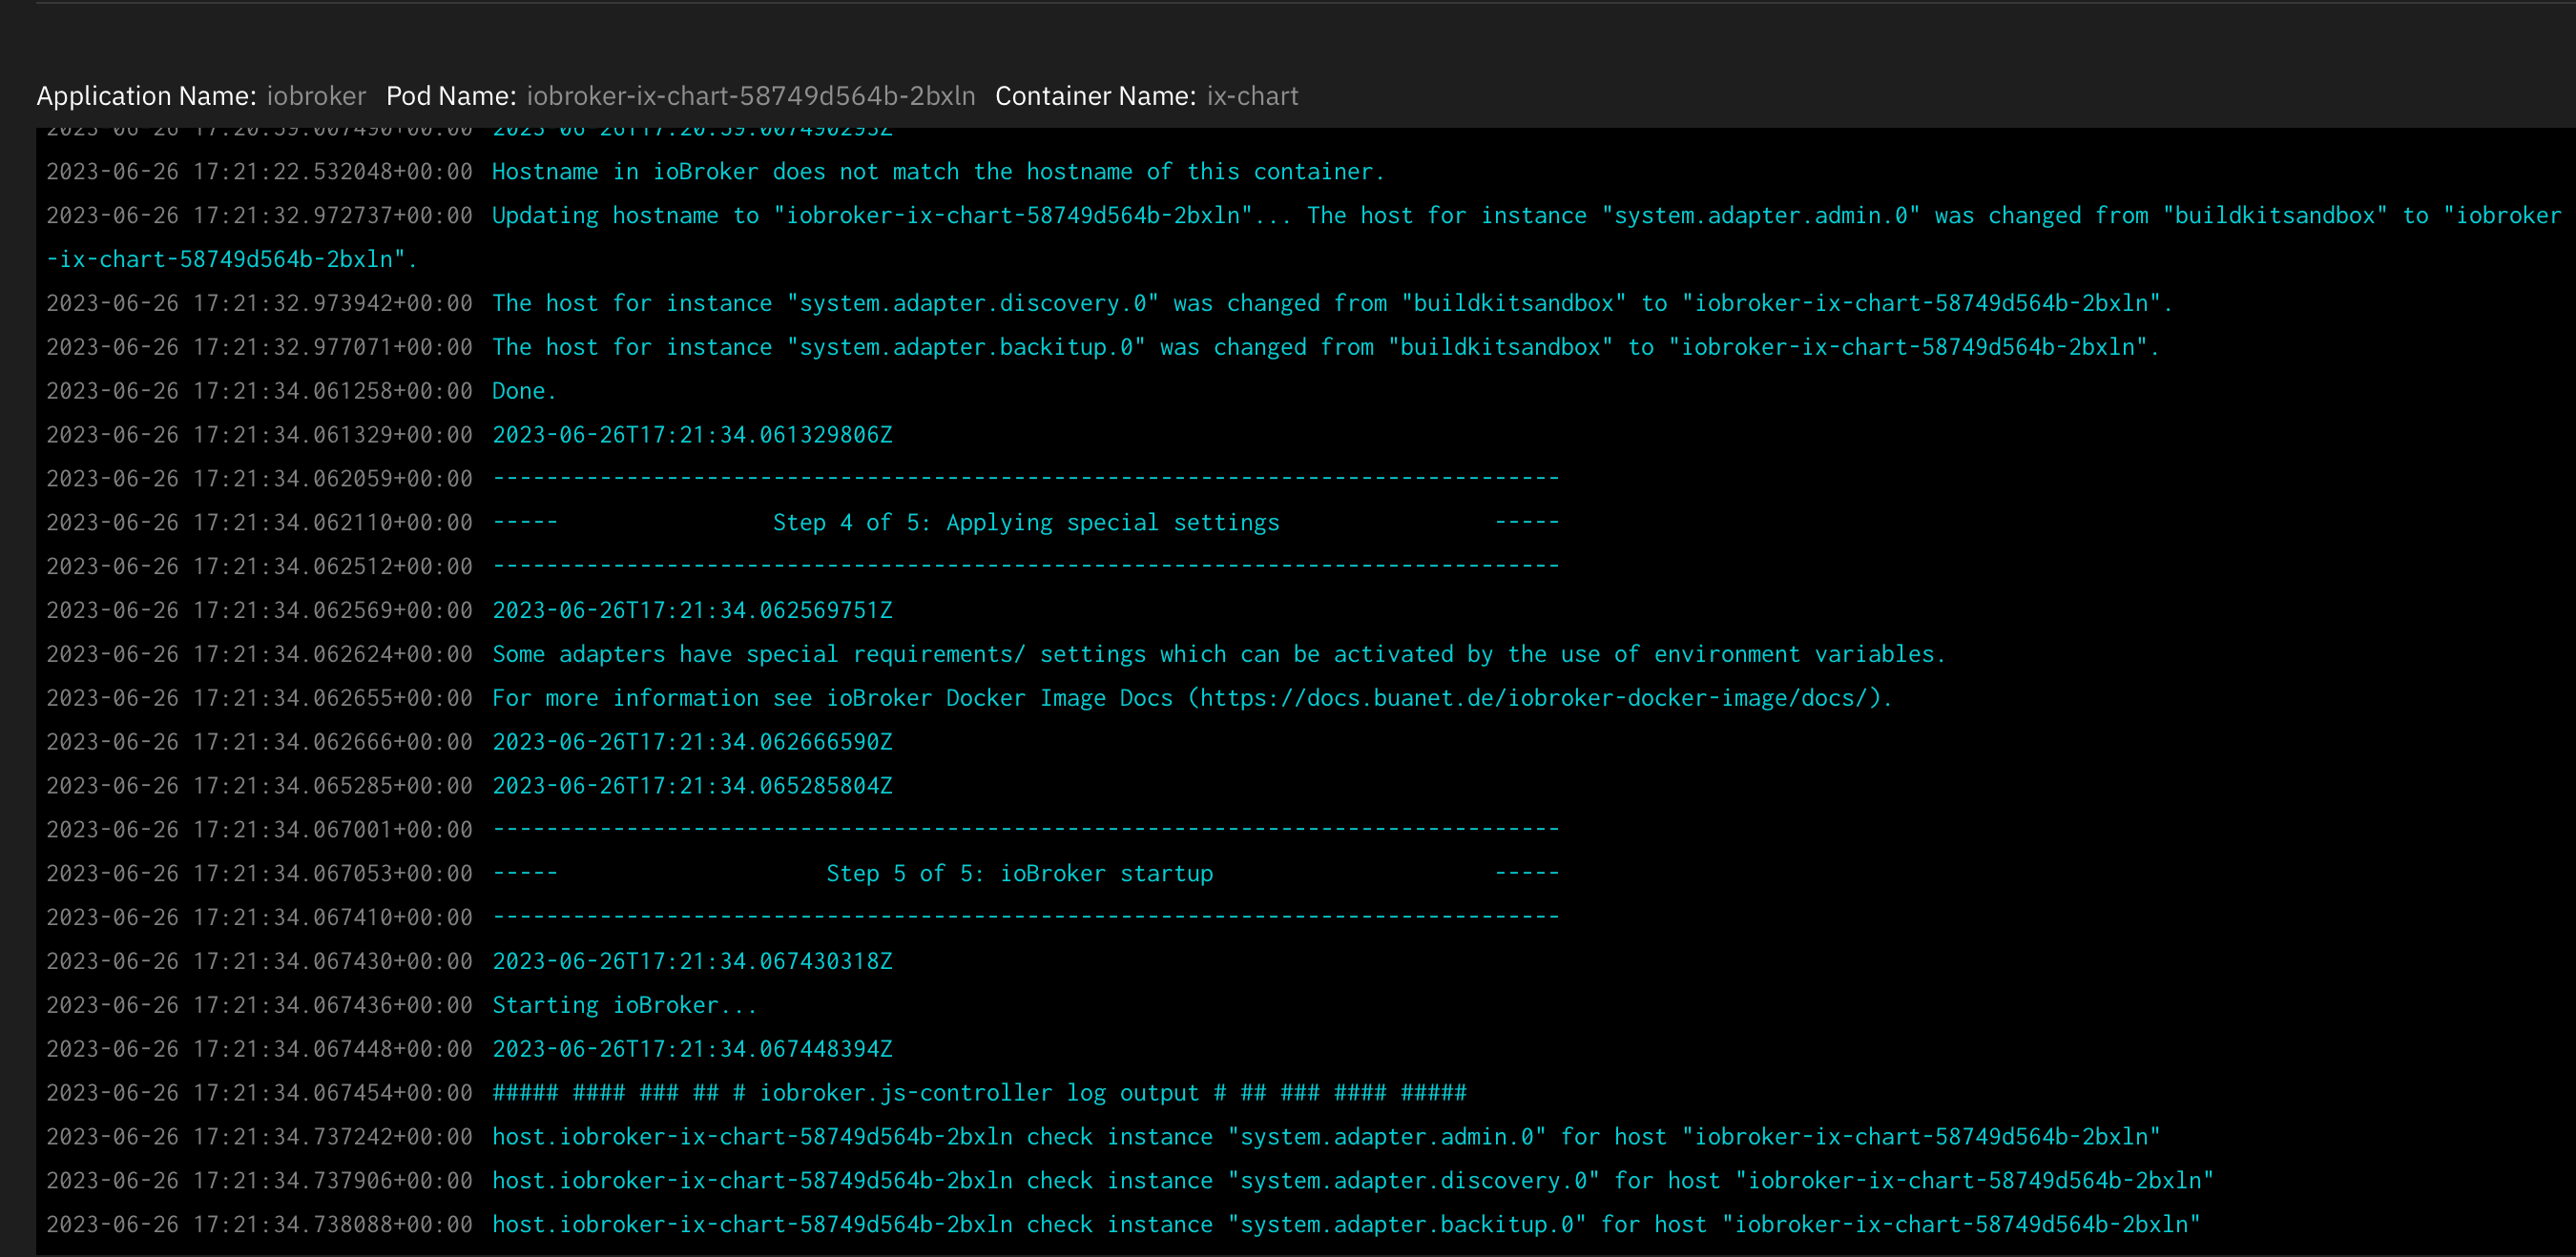Click the iobroker application name value
This screenshot has height=1257, width=2576.
tap(316, 96)
